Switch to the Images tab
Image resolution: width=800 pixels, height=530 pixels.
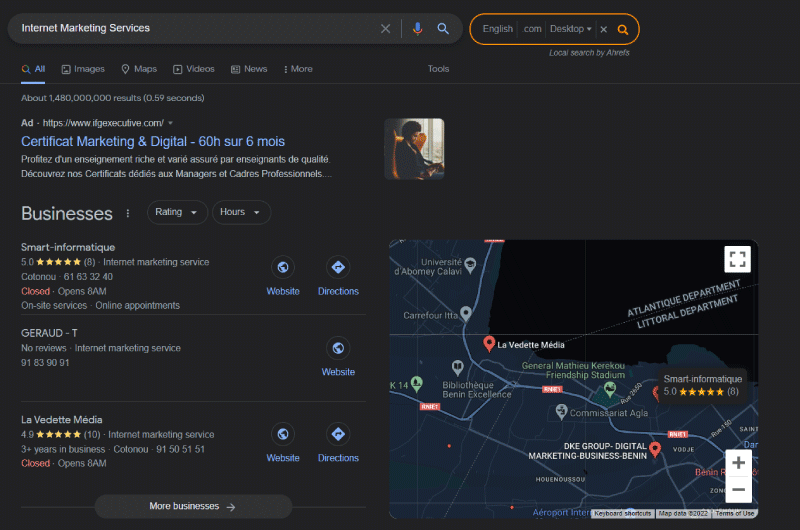83,69
